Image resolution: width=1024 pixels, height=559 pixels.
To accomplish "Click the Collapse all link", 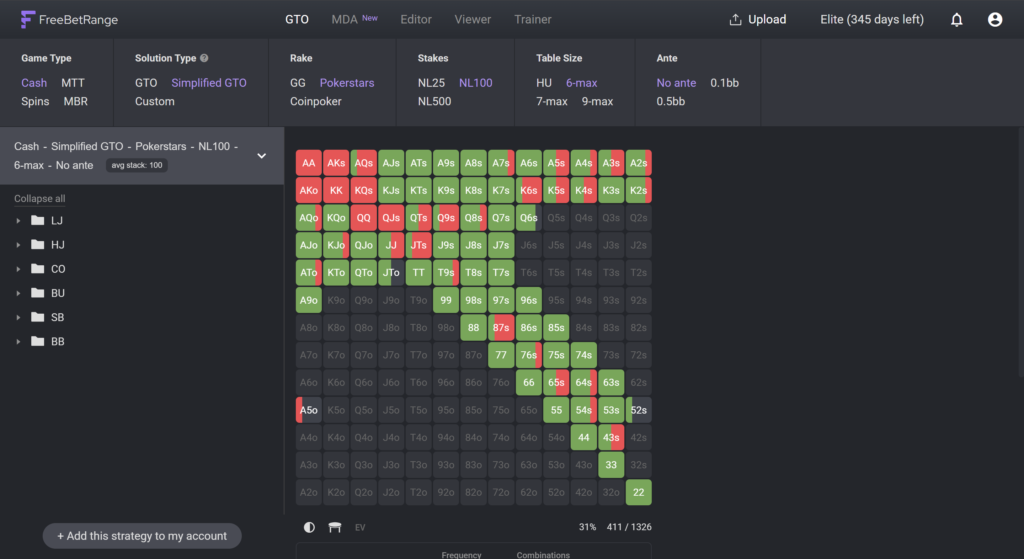I will [40, 199].
